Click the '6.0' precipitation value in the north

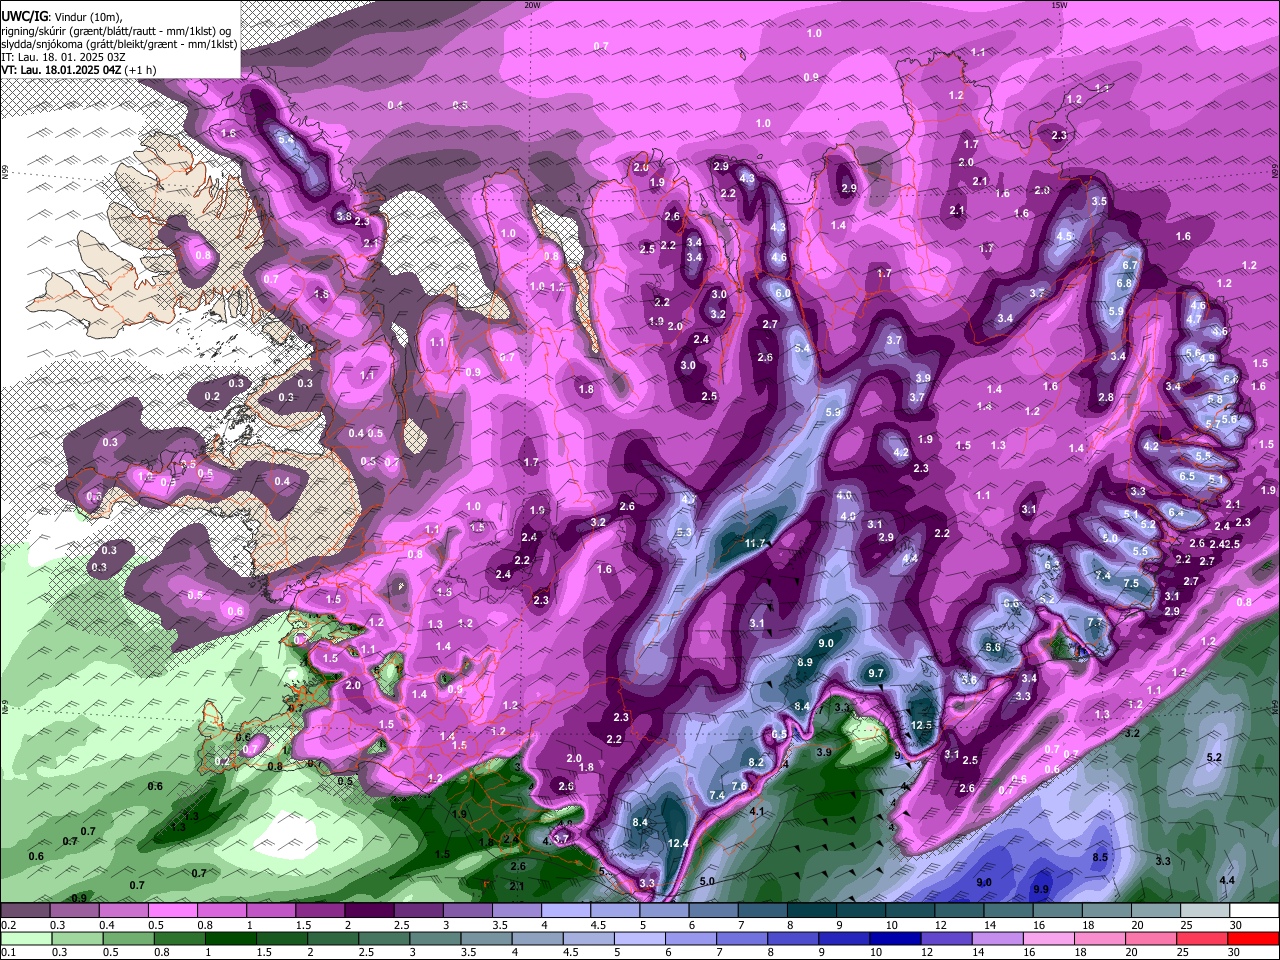tap(783, 294)
